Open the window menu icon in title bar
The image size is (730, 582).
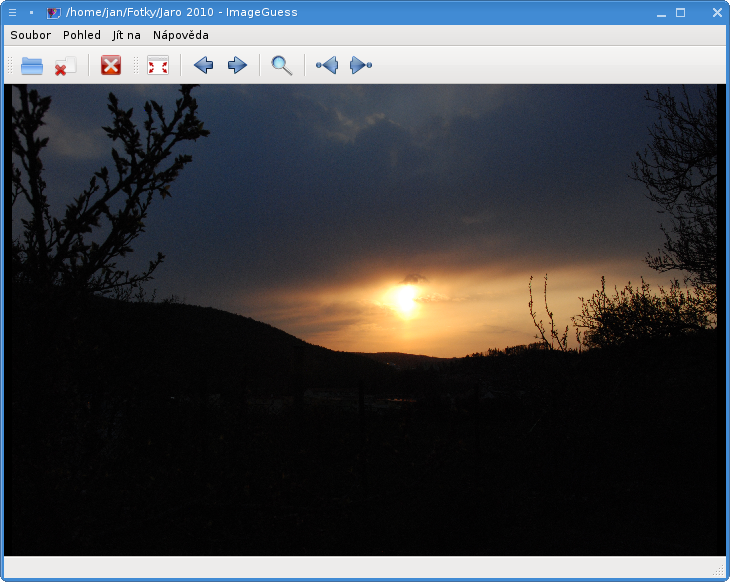pyautogui.click(x=13, y=13)
